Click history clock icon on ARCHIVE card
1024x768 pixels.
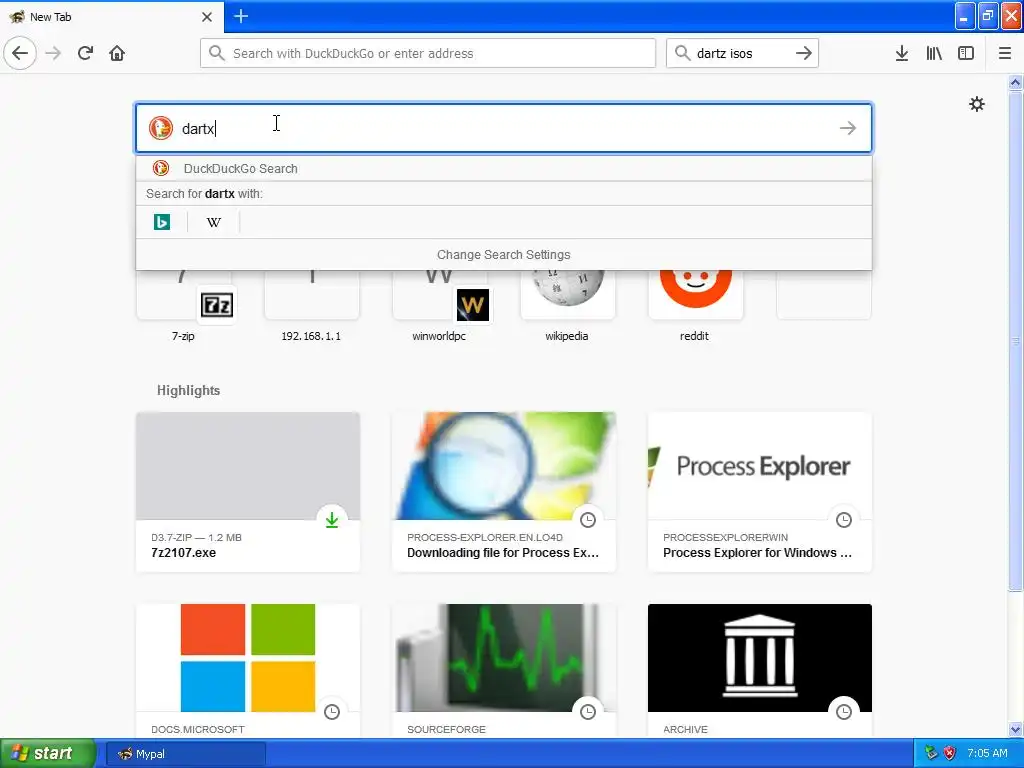[844, 712]
